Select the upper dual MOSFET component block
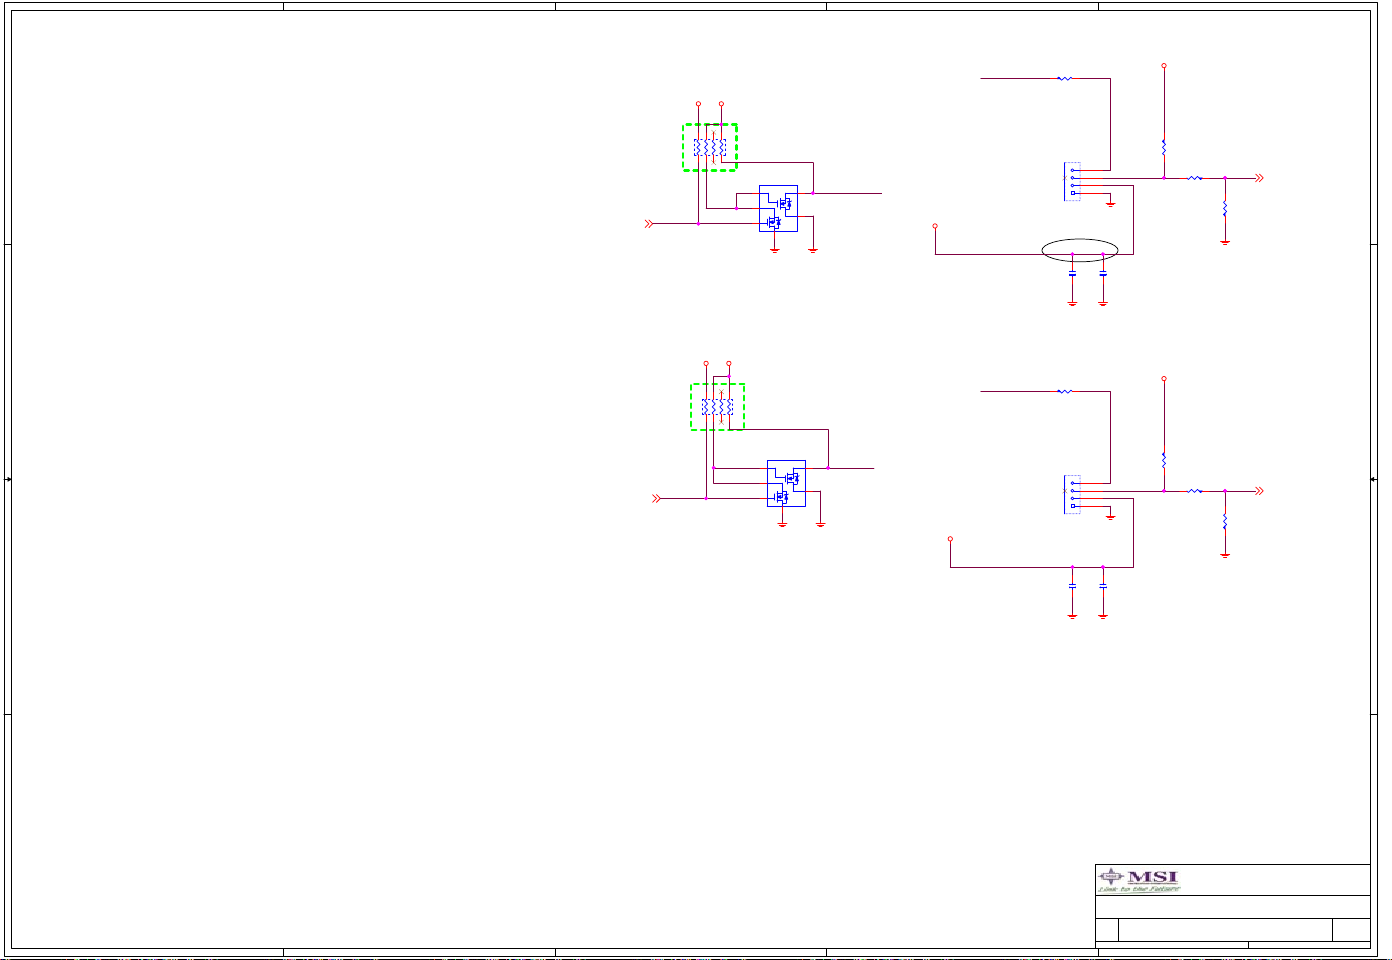Screen dimensions: 1392x960 click(x=778, y=209)
